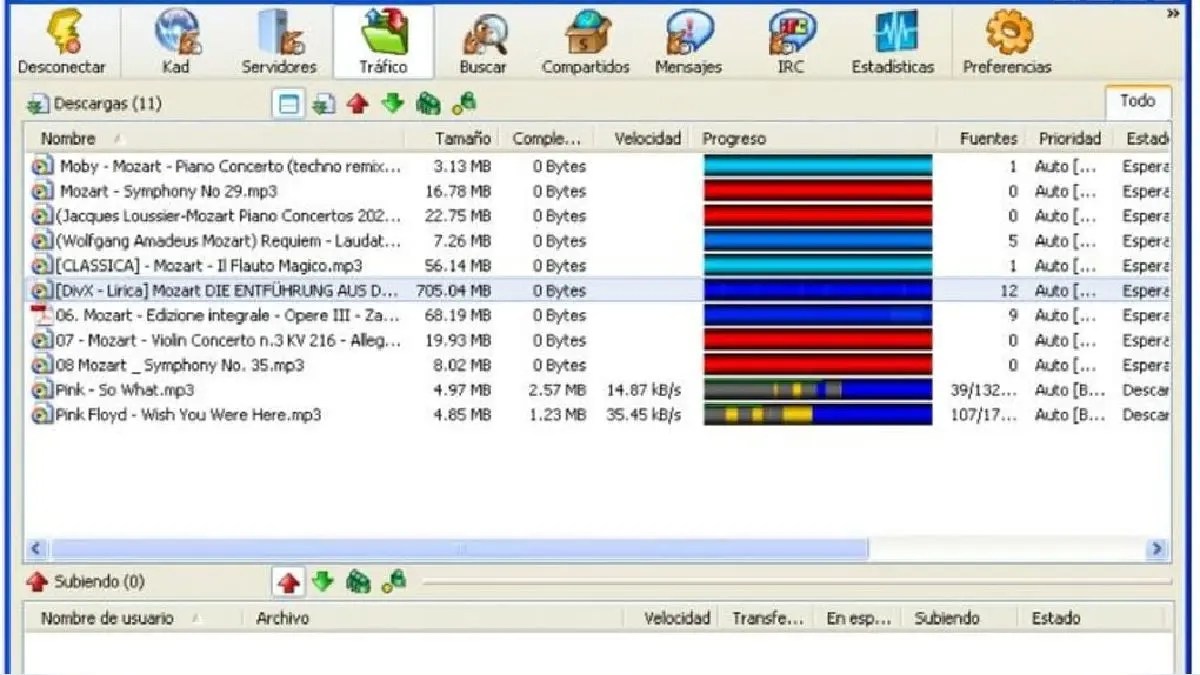Open the Compartidos shared files panel

coord(586,43)
